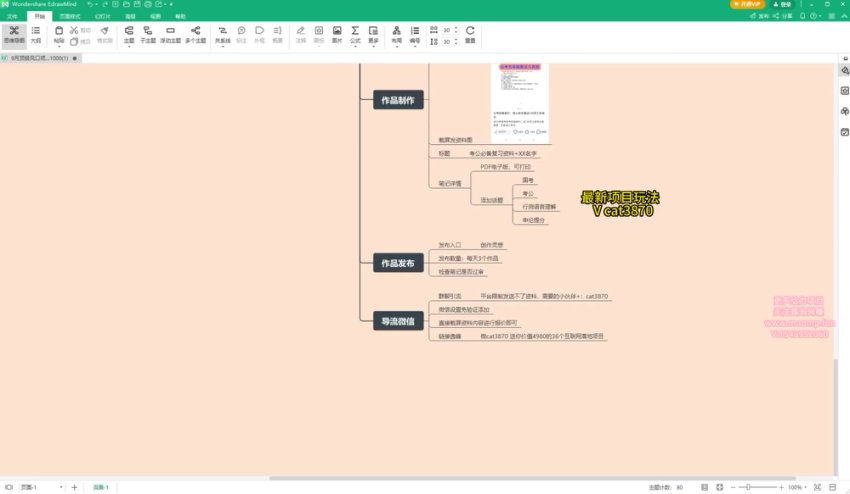Switch to outline view mode
Screen dimensions: 850x494
pos(36,35)
